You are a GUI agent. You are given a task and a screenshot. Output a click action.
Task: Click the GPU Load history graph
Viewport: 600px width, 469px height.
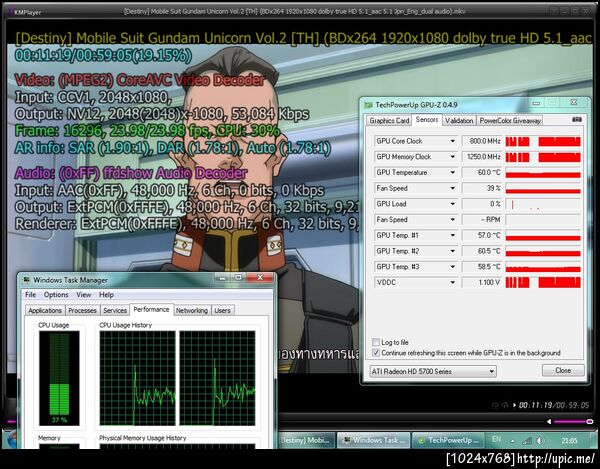(x=543, y=204)
